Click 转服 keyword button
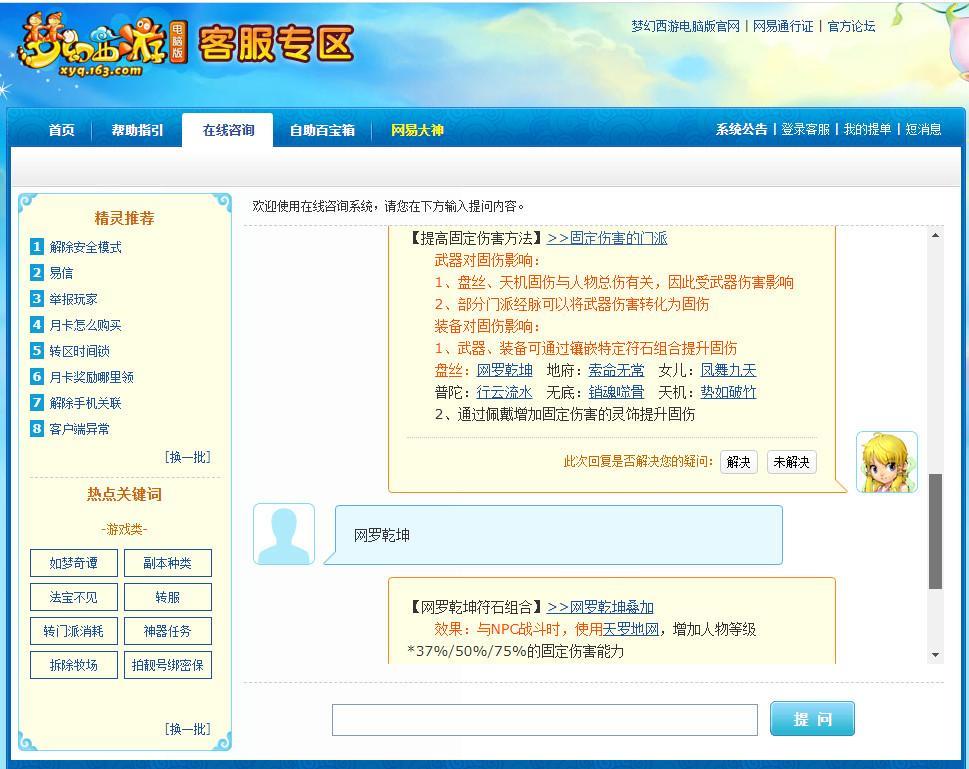 [167, 597]
